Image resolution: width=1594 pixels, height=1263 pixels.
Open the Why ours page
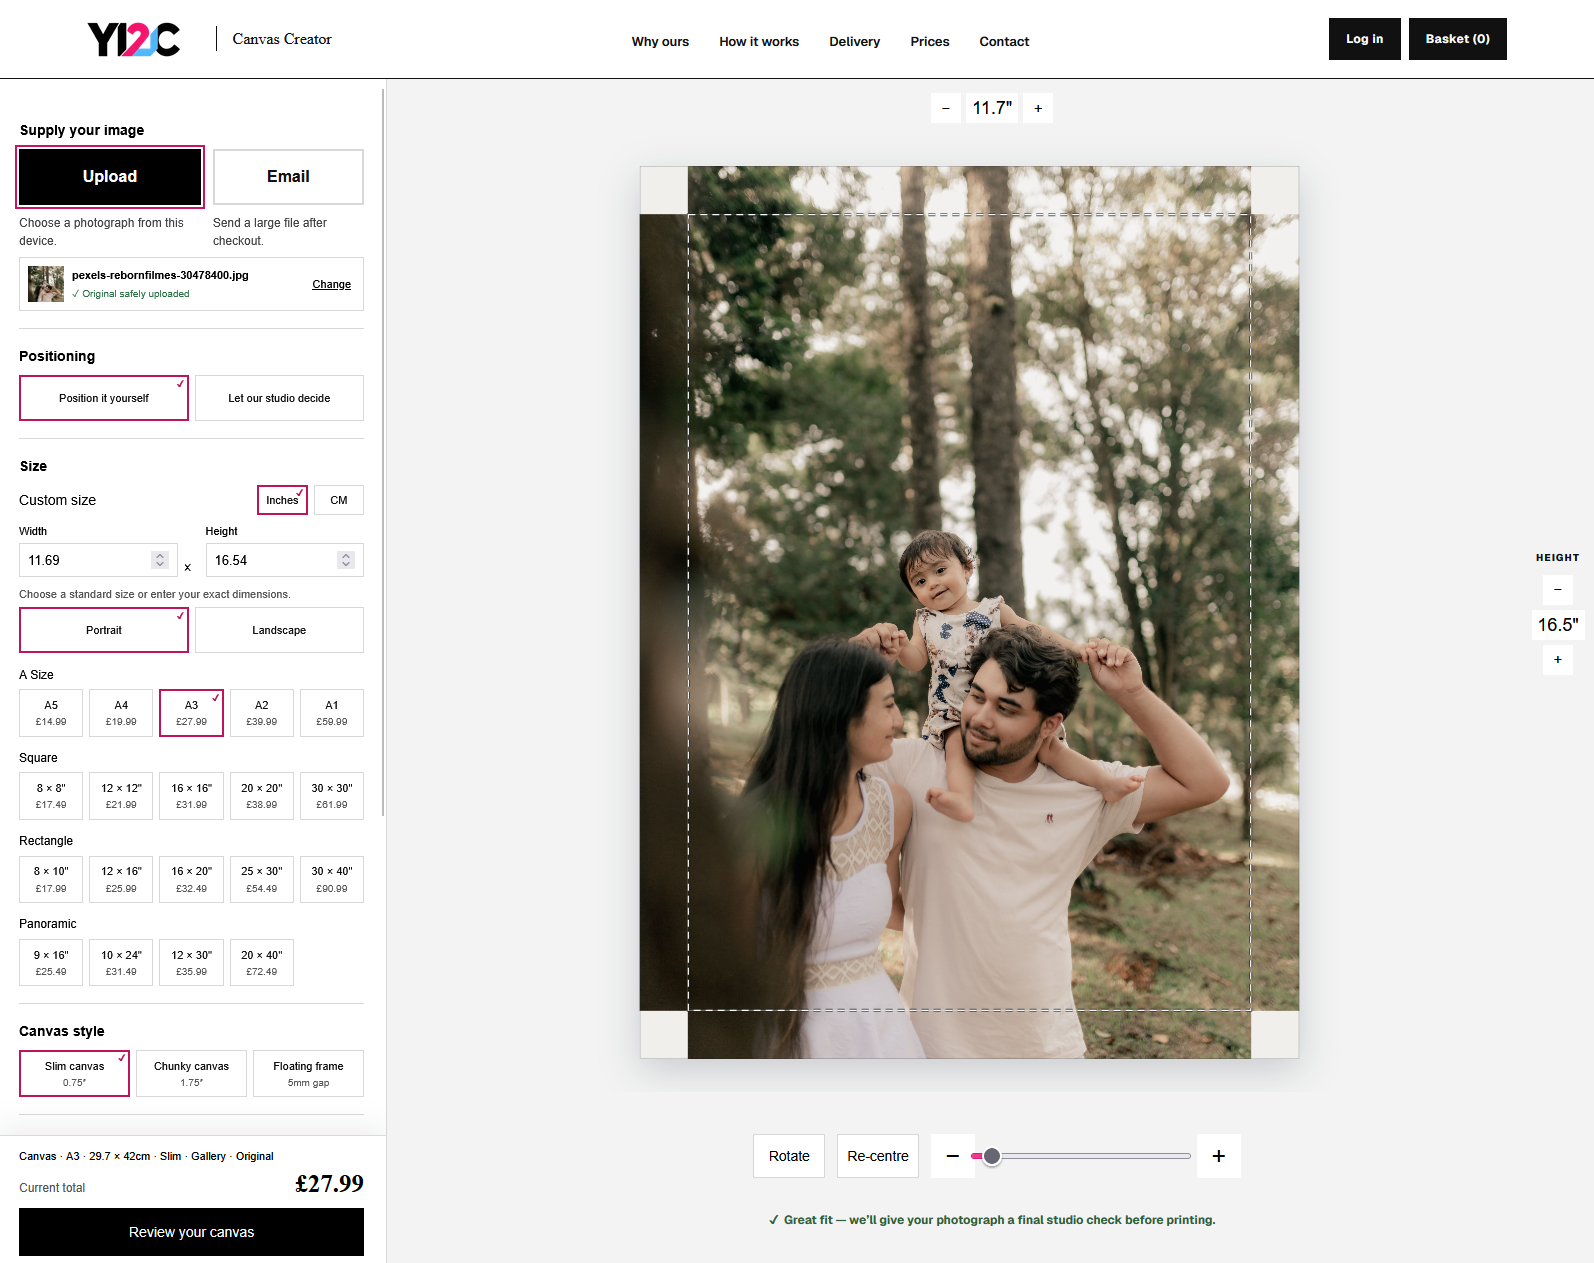660,41
